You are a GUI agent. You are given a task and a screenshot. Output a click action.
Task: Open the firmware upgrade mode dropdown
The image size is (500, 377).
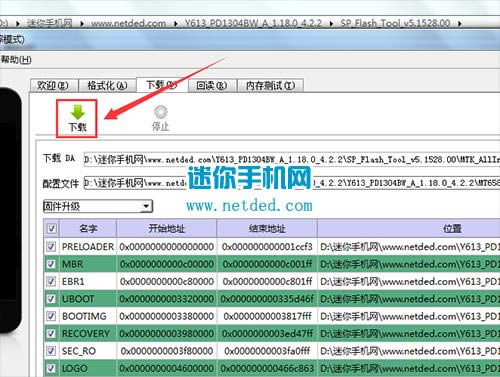click(x=98, y=206)
